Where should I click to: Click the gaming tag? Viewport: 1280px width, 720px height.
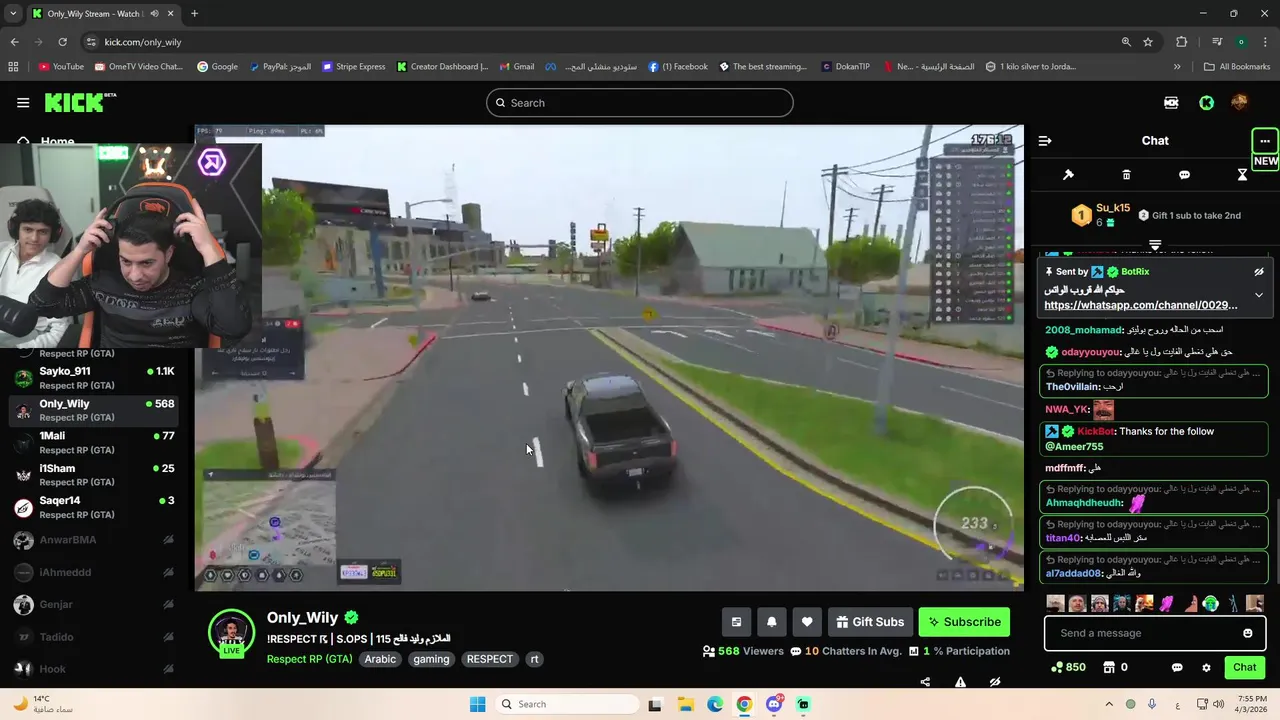click(431, 659)
